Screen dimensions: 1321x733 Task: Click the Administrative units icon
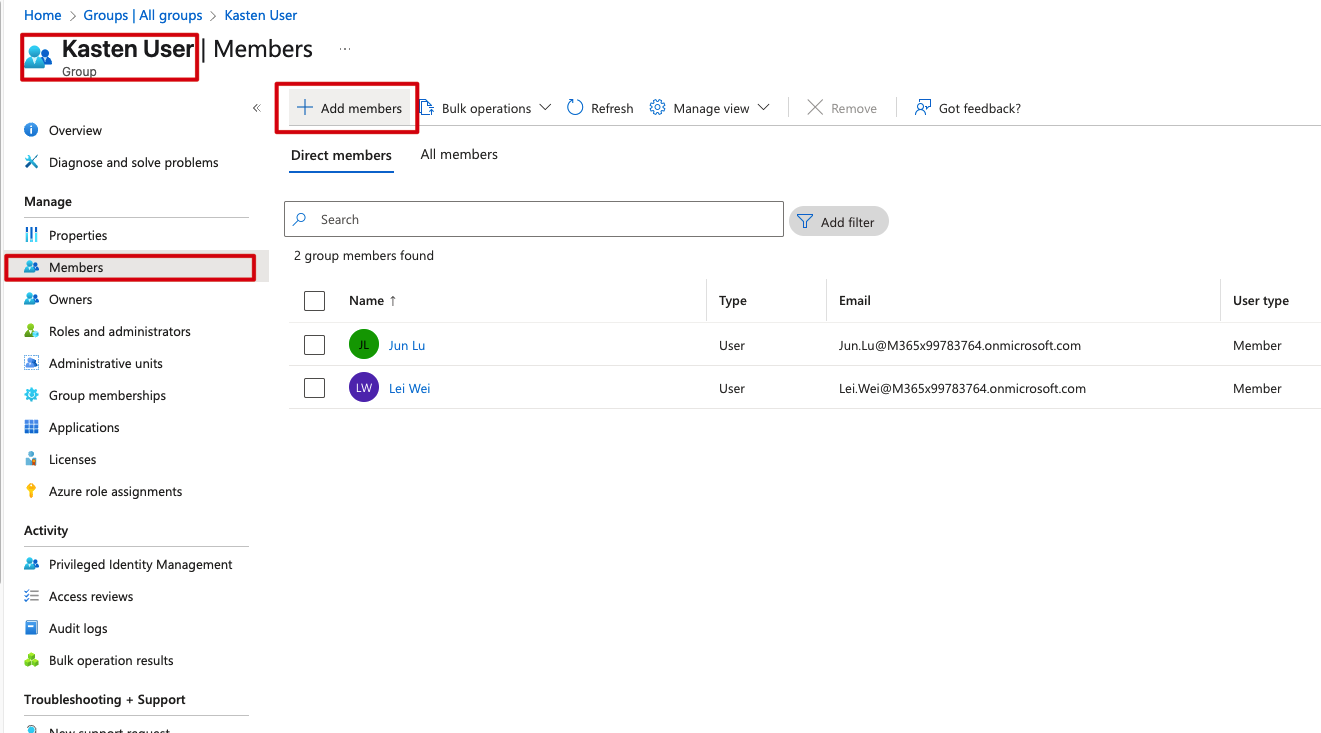coord(31,363)
